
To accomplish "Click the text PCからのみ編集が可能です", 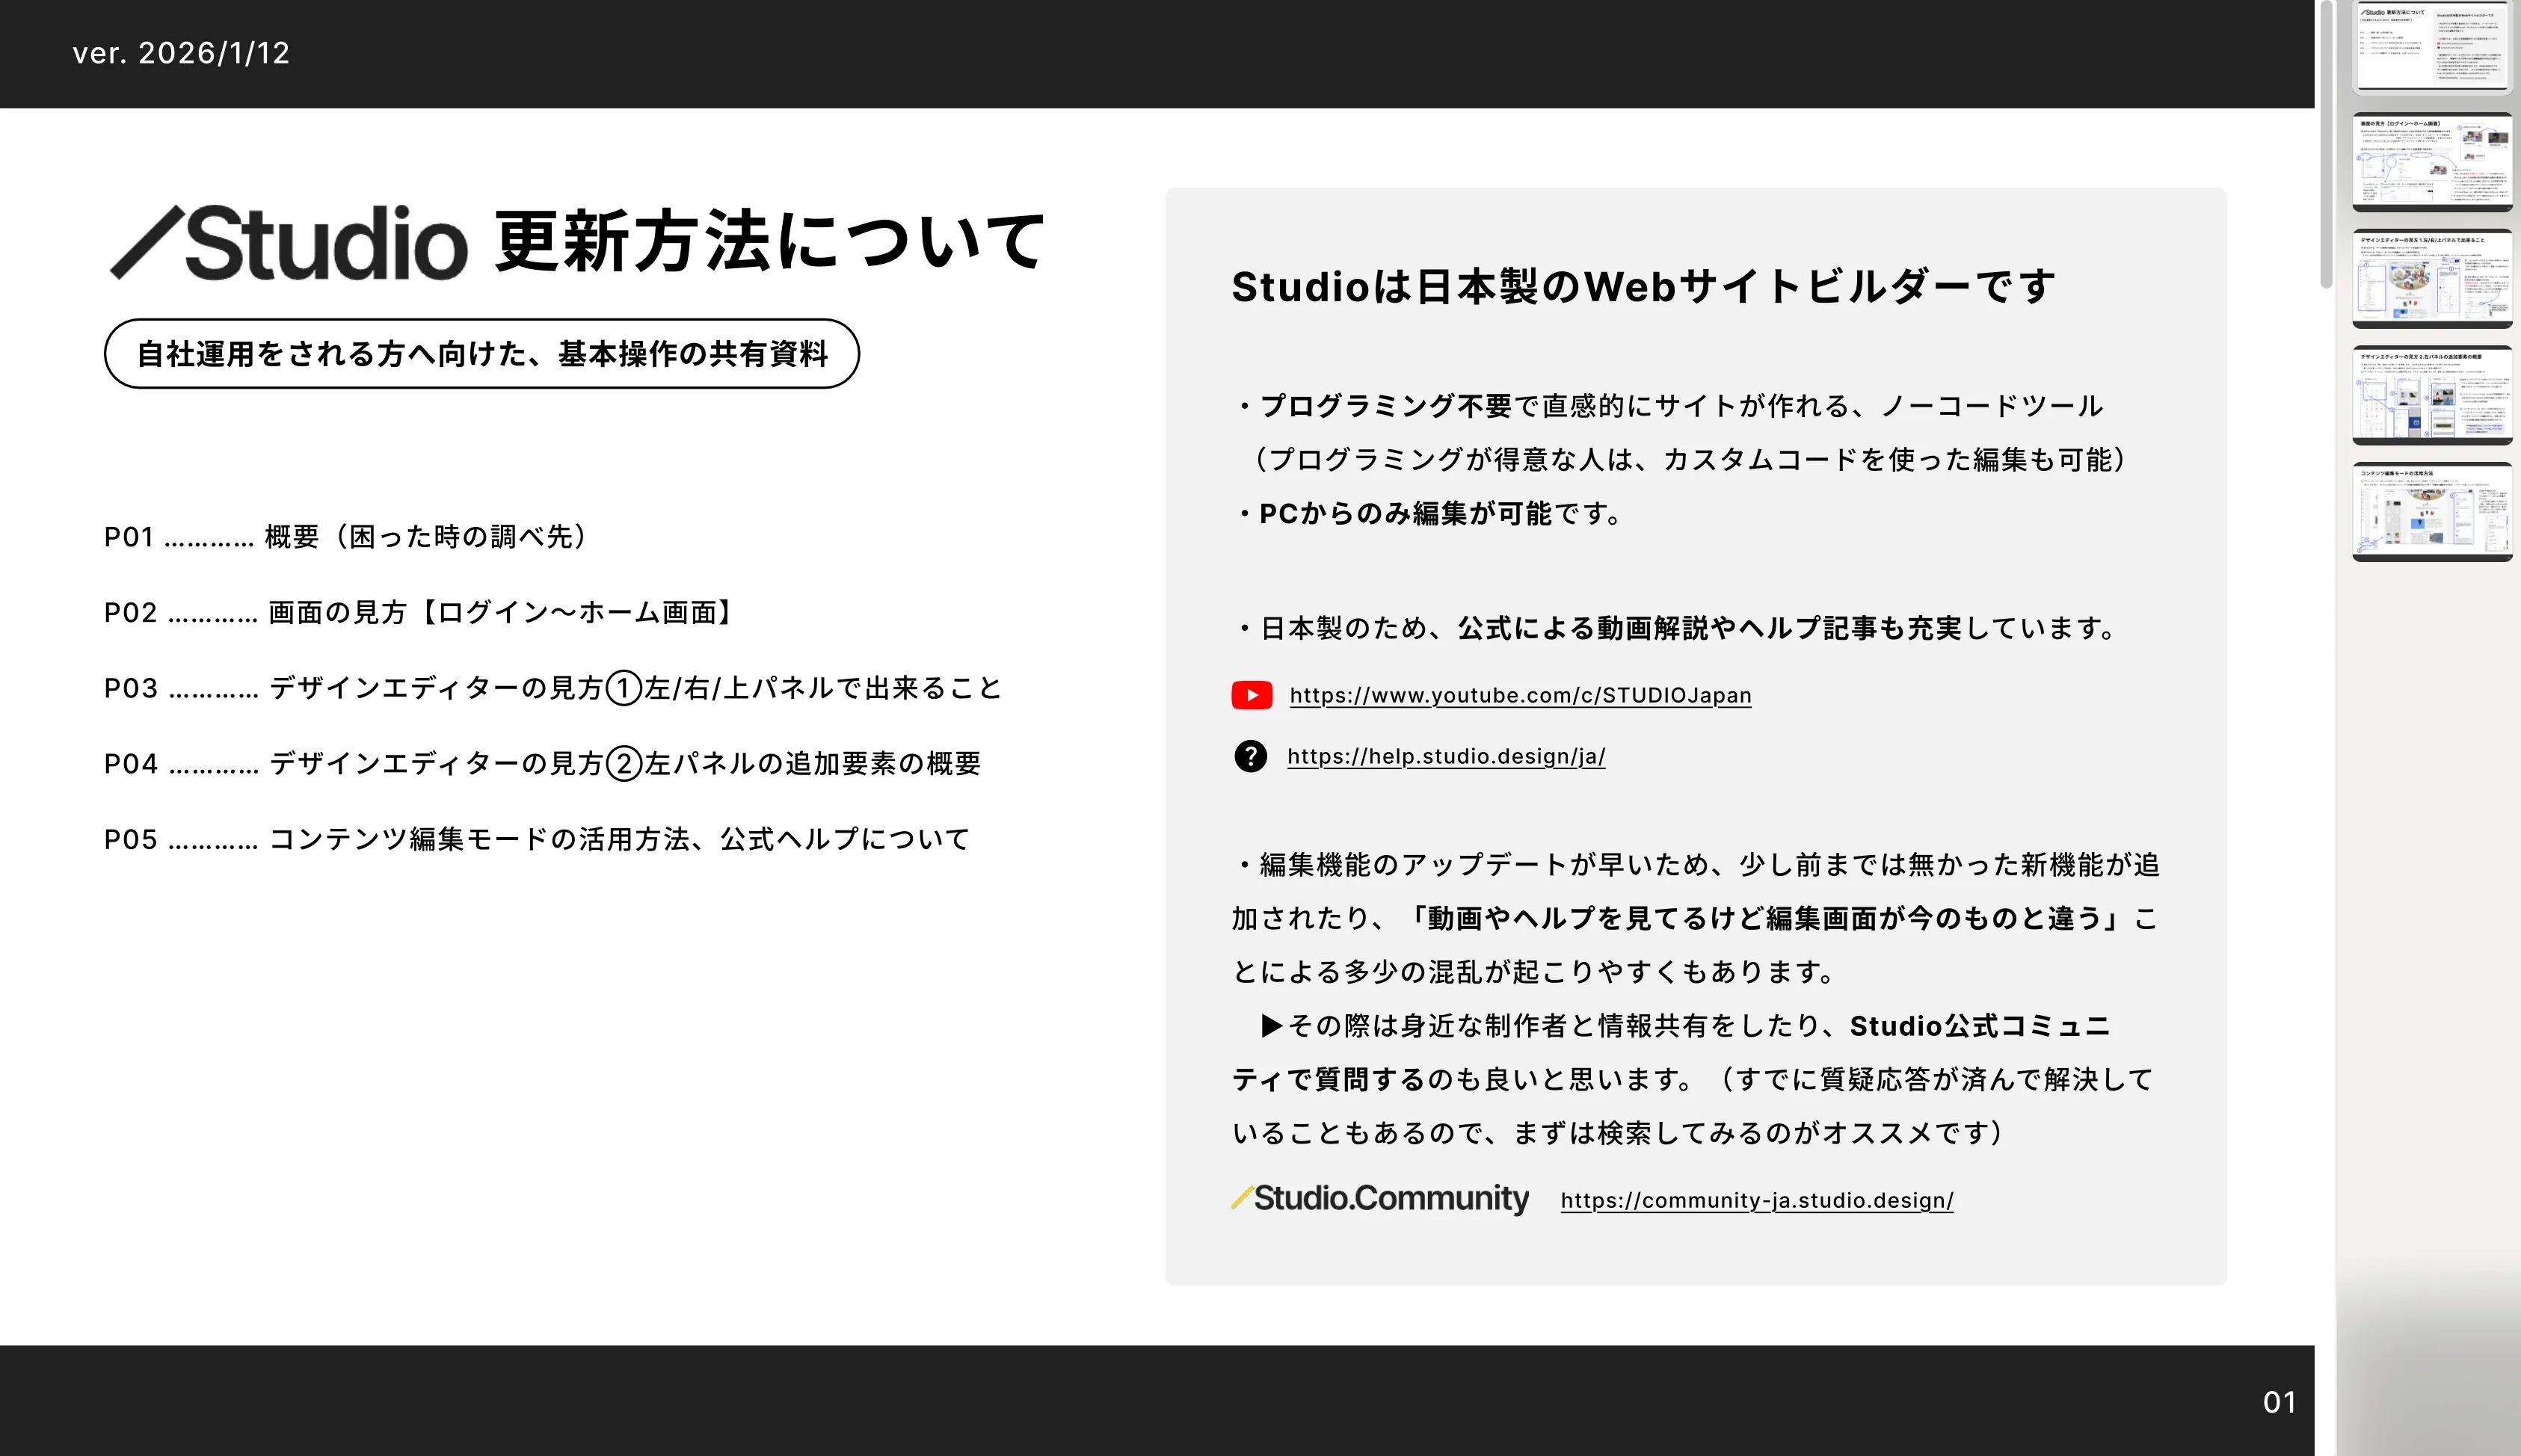I will (1440, 514).
